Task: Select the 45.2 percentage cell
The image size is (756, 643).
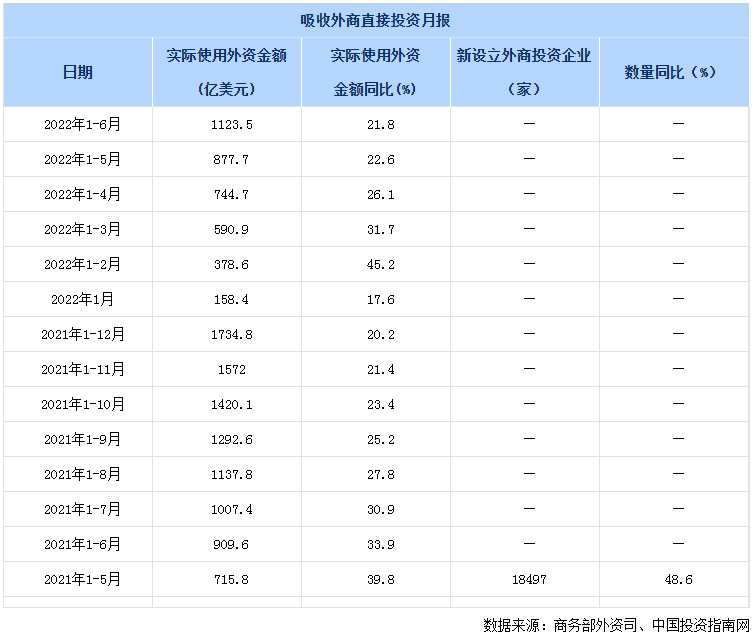Action: coord(376,264)
